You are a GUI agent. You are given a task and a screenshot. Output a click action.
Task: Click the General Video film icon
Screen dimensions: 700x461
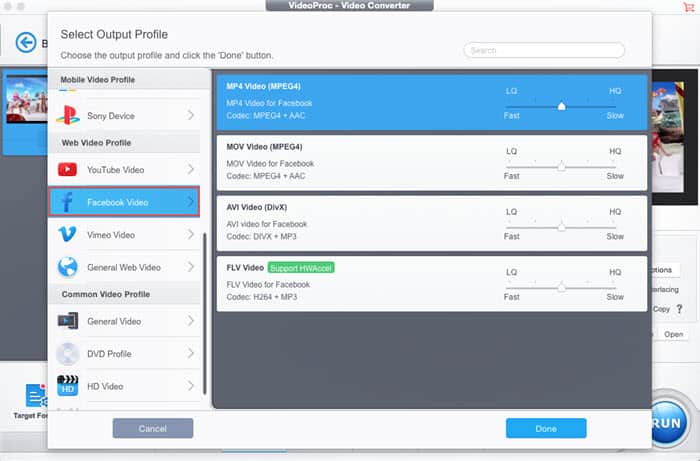pyautogui.click(x=68, y=321)
